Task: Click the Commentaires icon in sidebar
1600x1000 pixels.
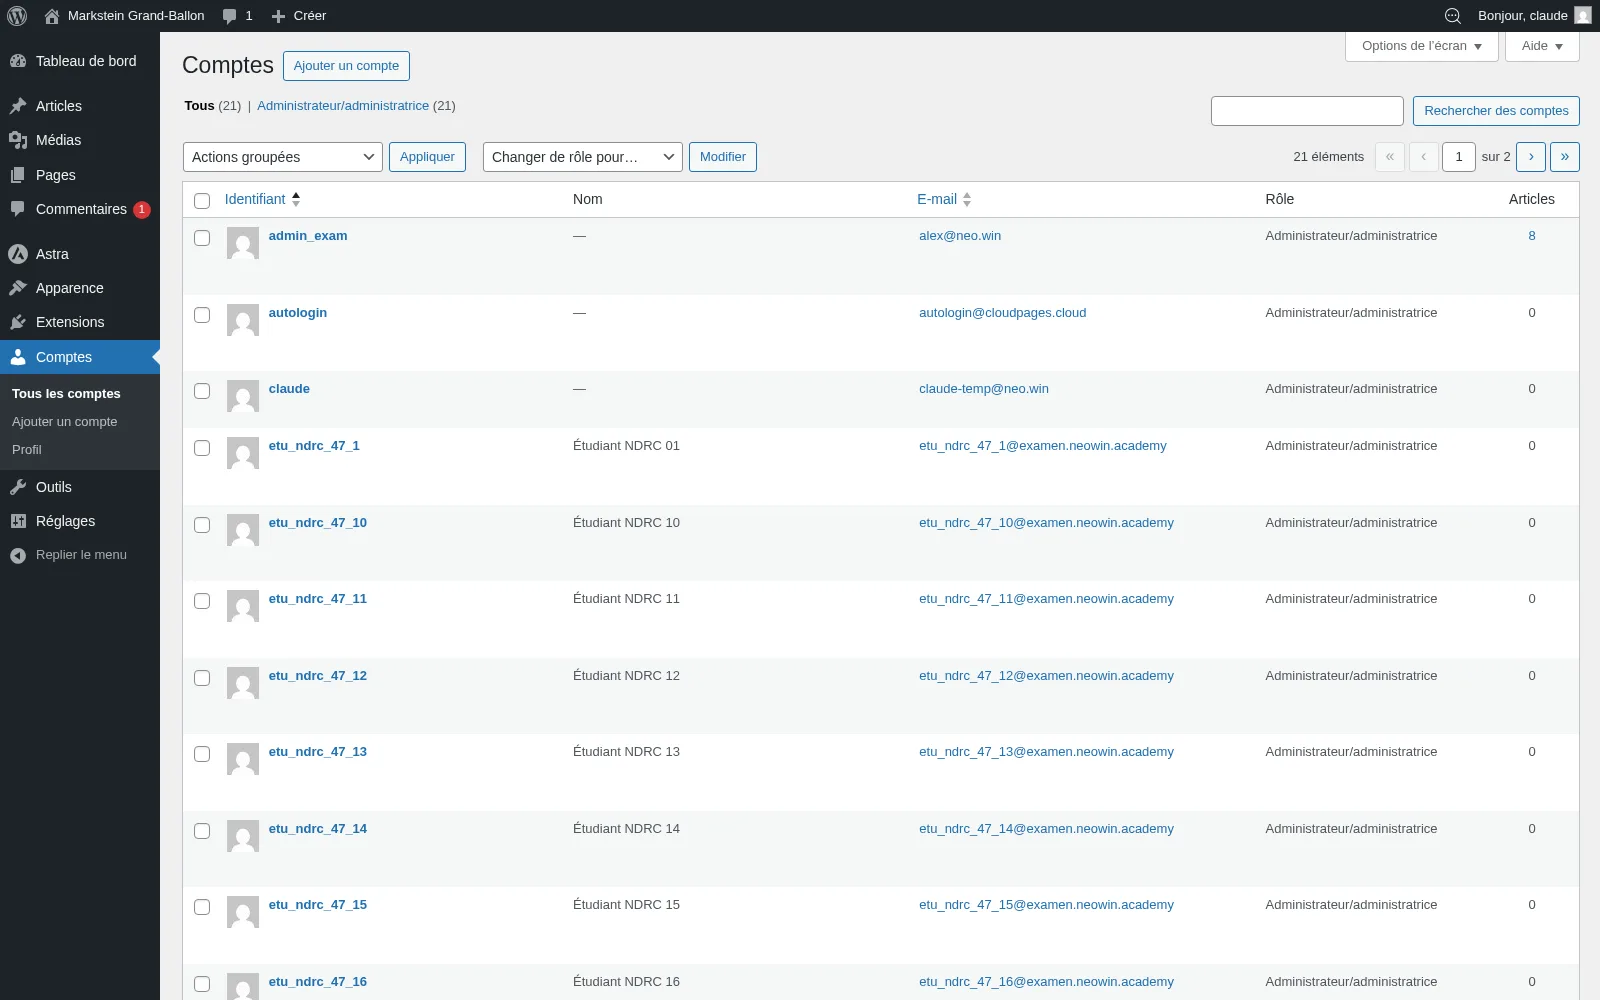Action: (18, 209)
